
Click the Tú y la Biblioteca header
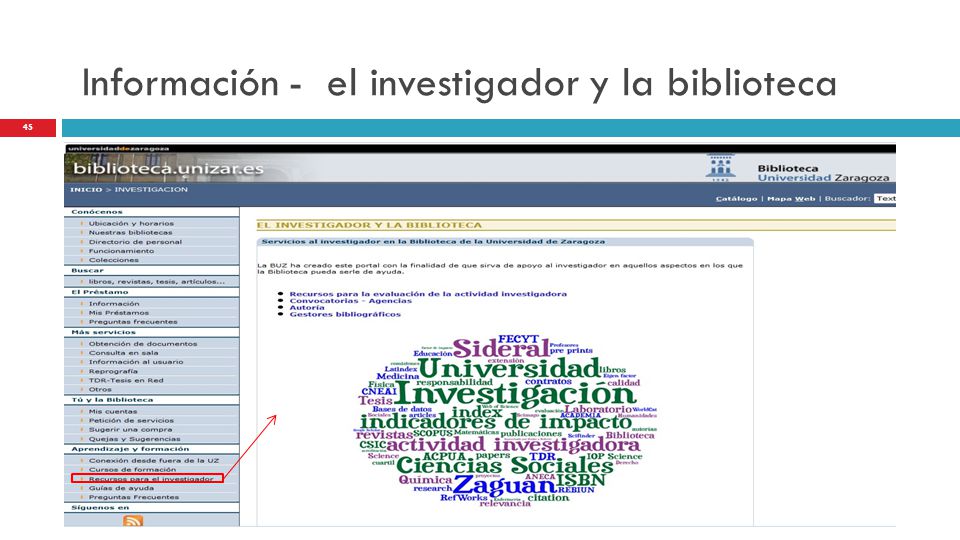pyautogui.click(x=112, y=400)
